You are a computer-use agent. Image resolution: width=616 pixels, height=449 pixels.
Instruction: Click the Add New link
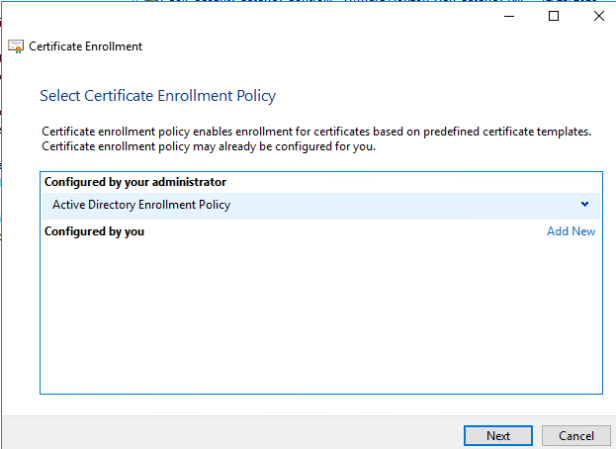click(x=571, y=231)
